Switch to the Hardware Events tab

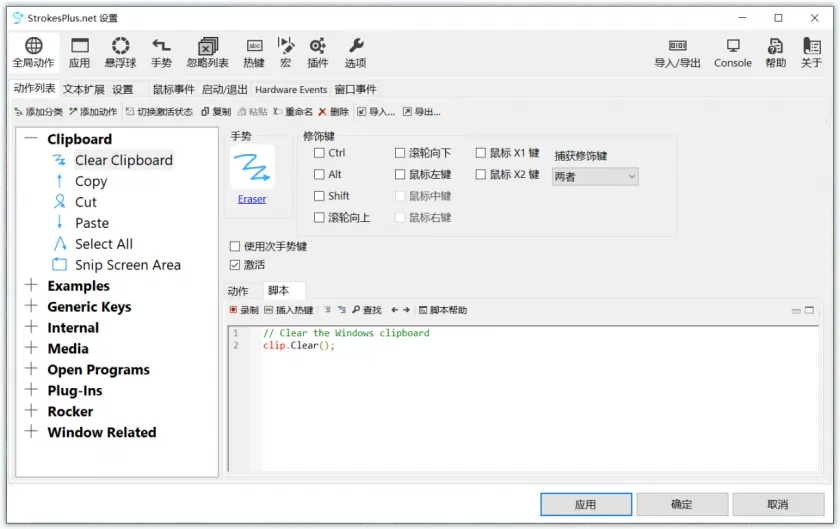291,89
